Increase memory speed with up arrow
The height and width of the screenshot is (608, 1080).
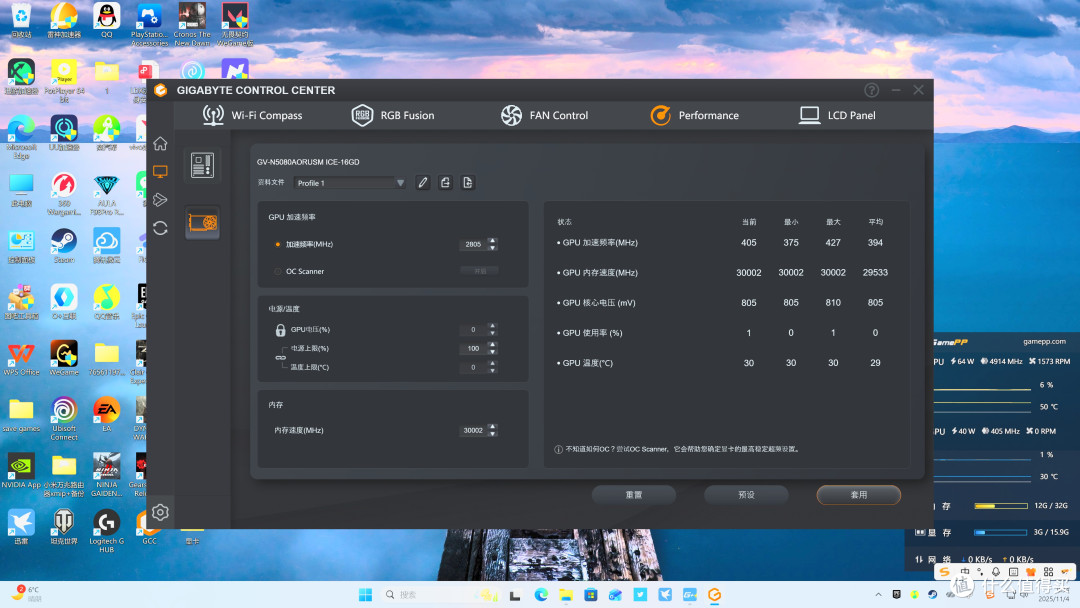click(492, 427)
